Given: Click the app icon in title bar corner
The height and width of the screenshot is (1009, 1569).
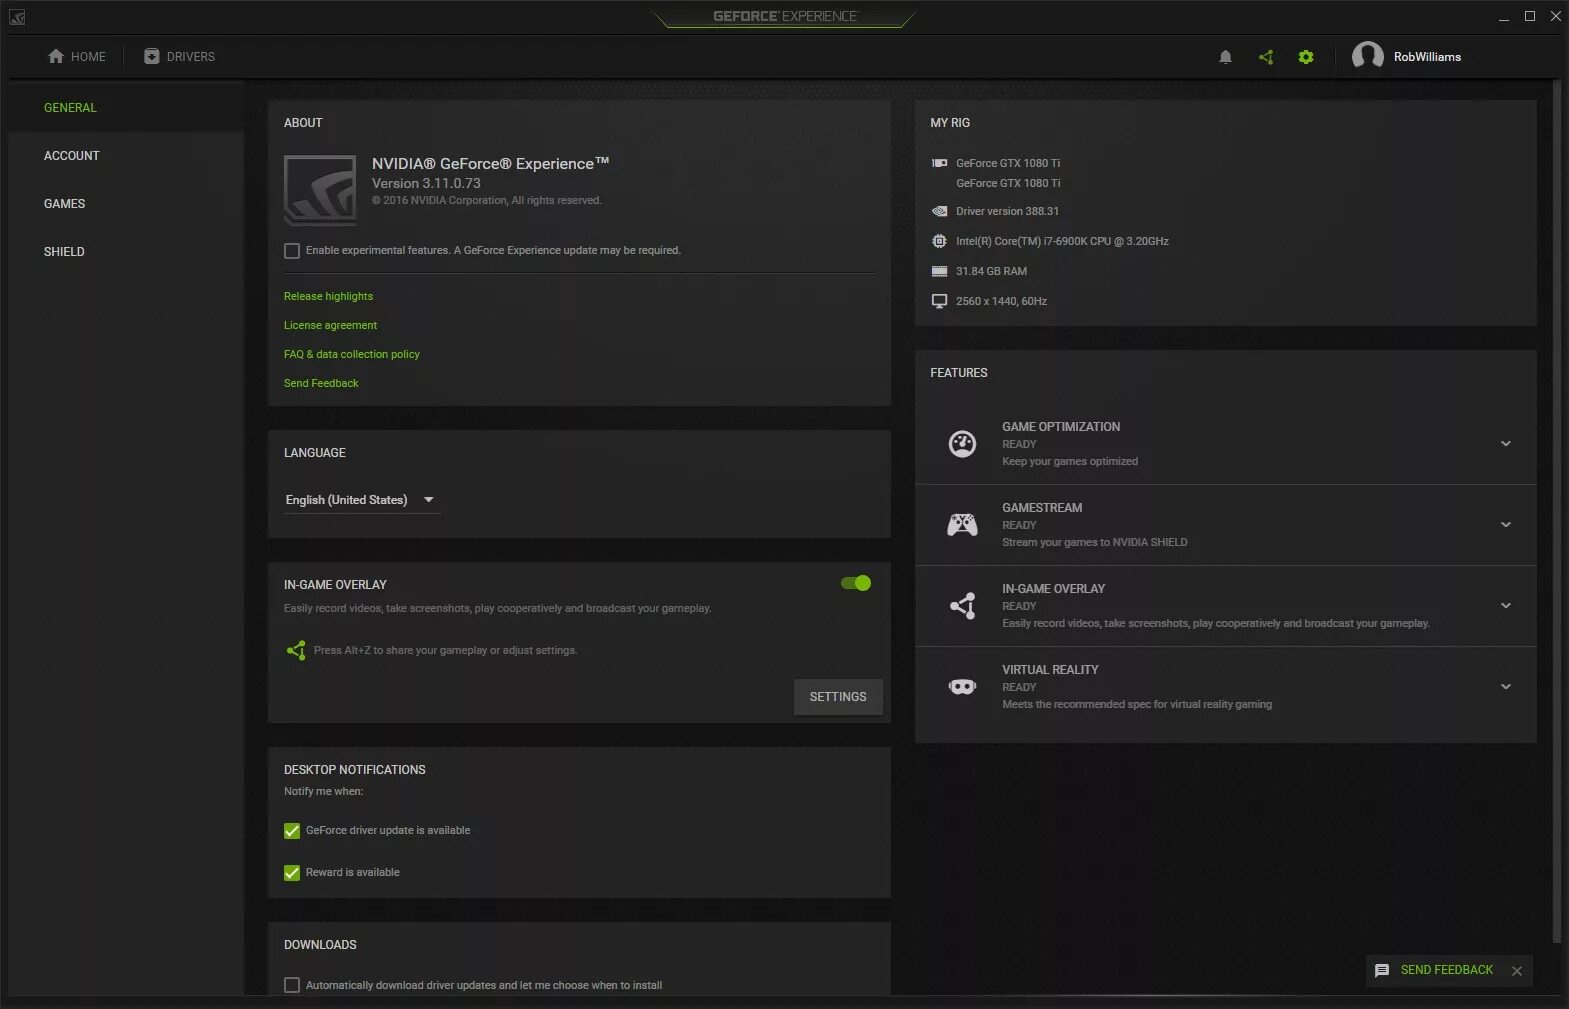Looking at the screenshot, I should [16, 17].
